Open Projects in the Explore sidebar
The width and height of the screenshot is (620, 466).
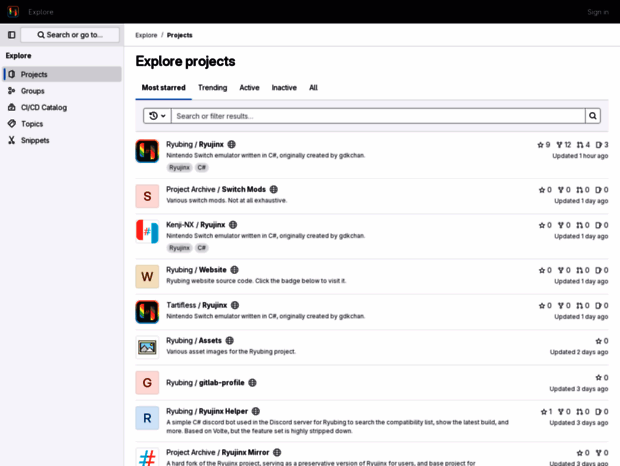pyautogui.click(x=62, y=74)
